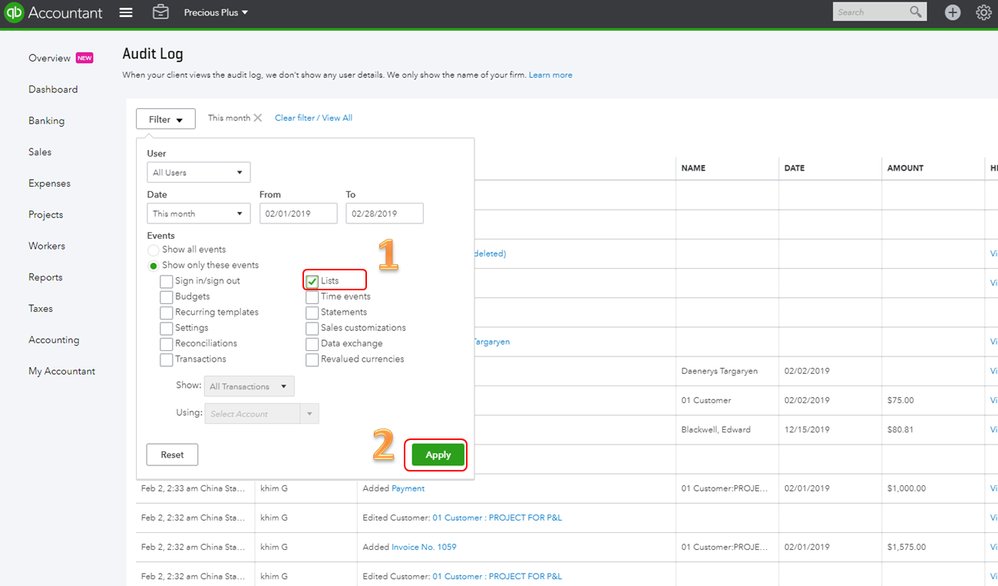The height and width of the screenshot is (586, 998).
Task: Open Workers in the sidebar
Action: pyautogui.click(x=46, y=246)
